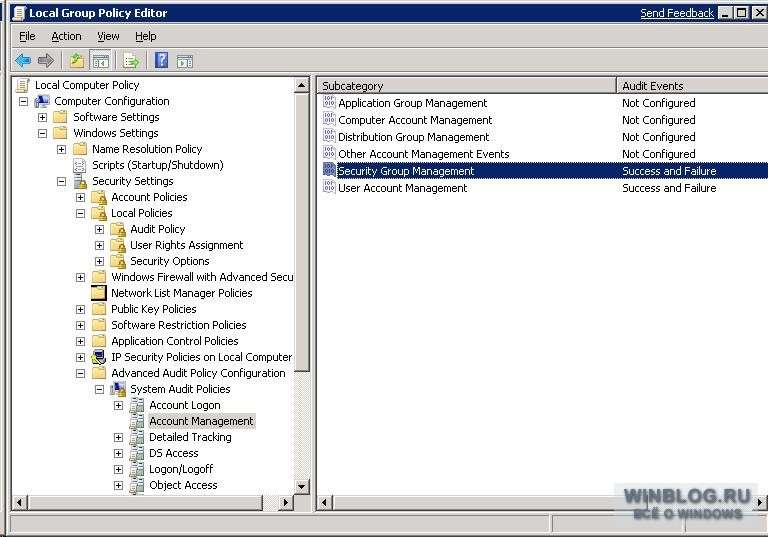The width and height of the screenshot is (768, 537).
Task: Select the Distribution Group Management policy icon
Action: click(x=329, y=137)
